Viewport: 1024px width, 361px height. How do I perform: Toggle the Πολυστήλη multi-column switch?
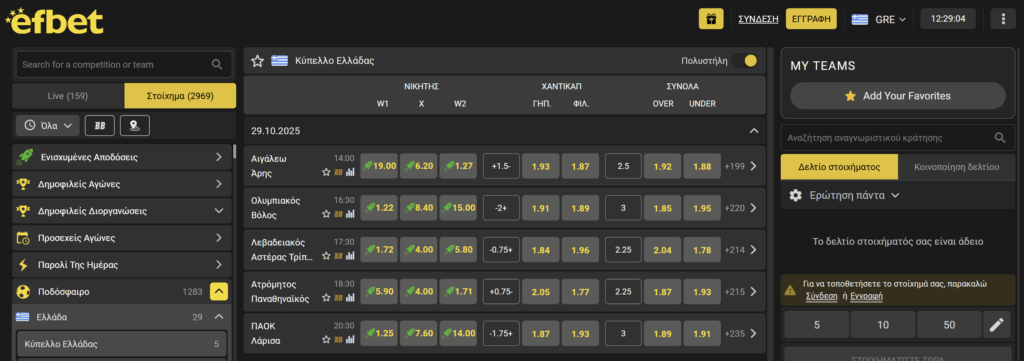pos(744,61)
